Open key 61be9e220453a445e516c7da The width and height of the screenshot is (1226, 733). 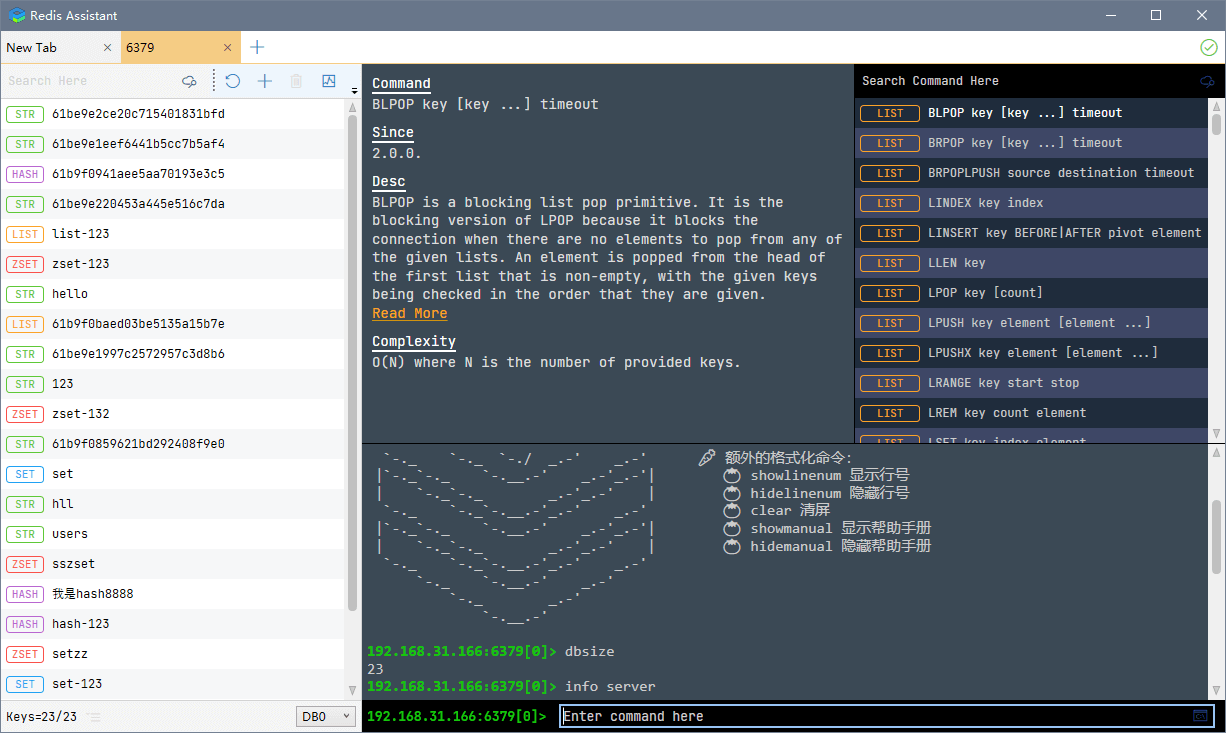172,204
